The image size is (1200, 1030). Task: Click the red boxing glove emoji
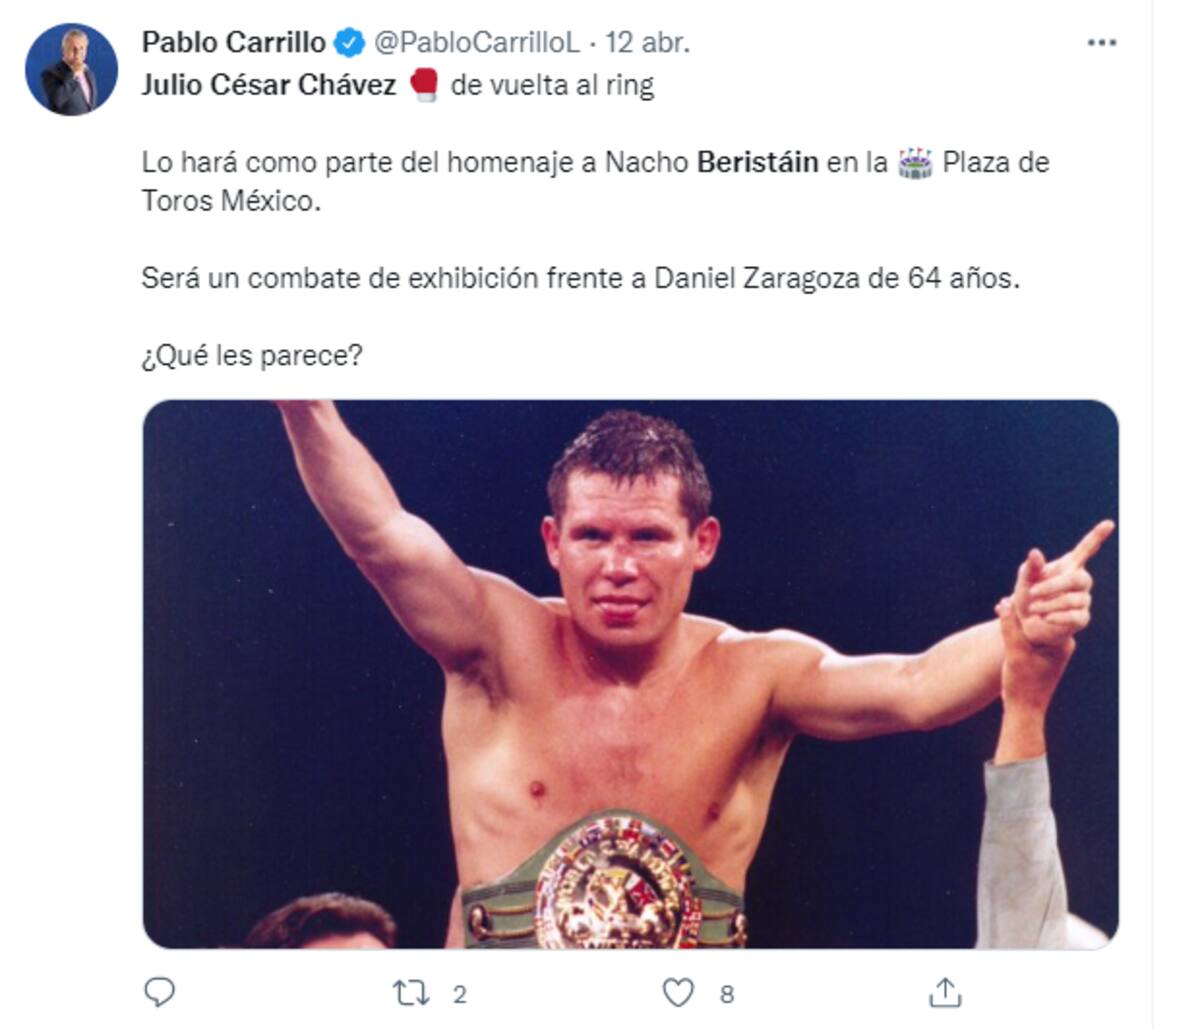424,85
